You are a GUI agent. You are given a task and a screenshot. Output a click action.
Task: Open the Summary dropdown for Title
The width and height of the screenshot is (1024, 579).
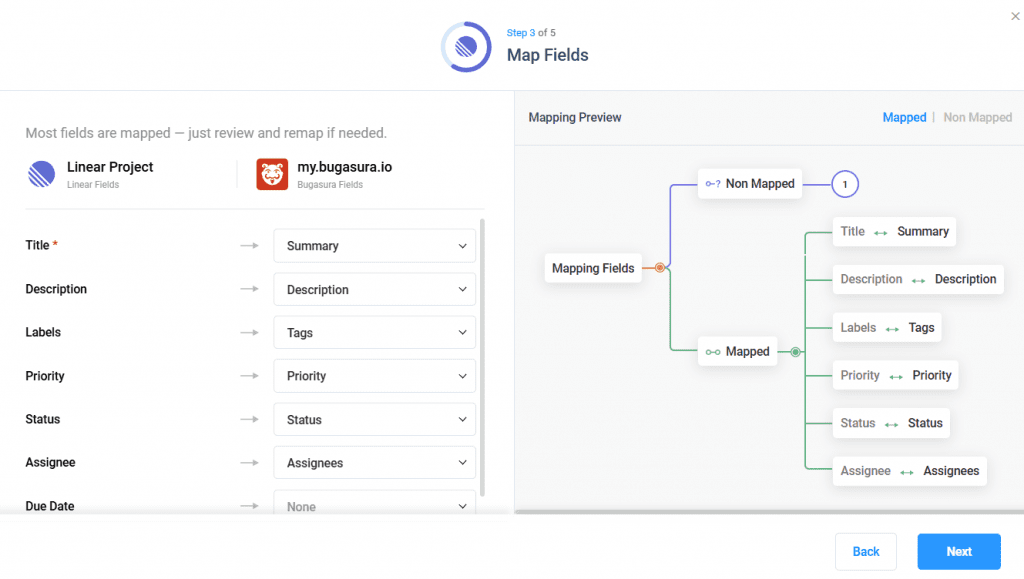[x=374, y=246]
